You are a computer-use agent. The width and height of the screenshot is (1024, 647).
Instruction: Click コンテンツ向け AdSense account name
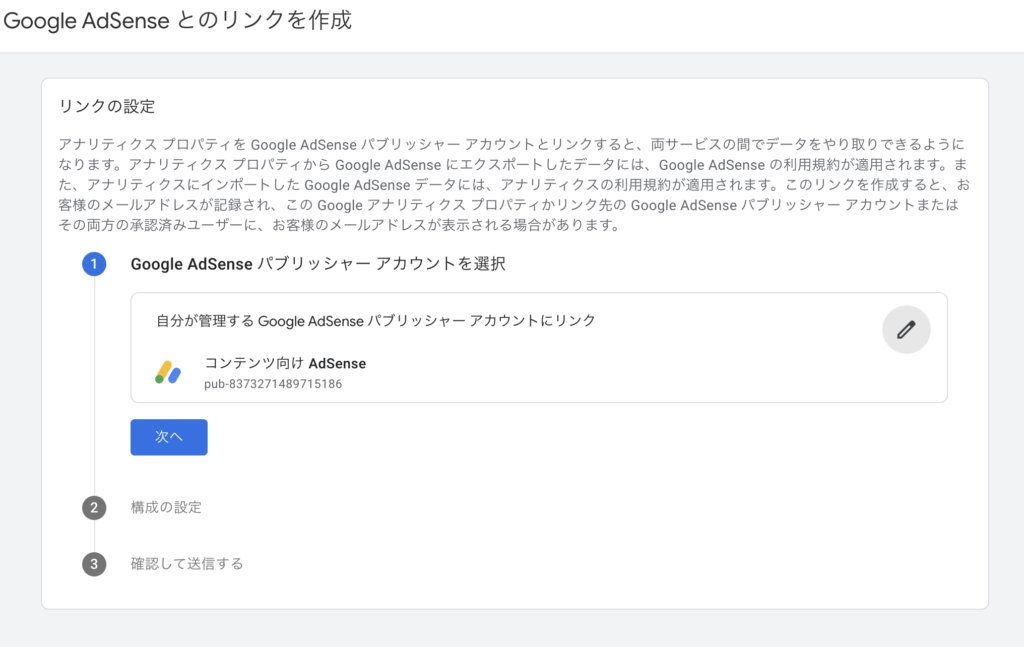[285, 363]
